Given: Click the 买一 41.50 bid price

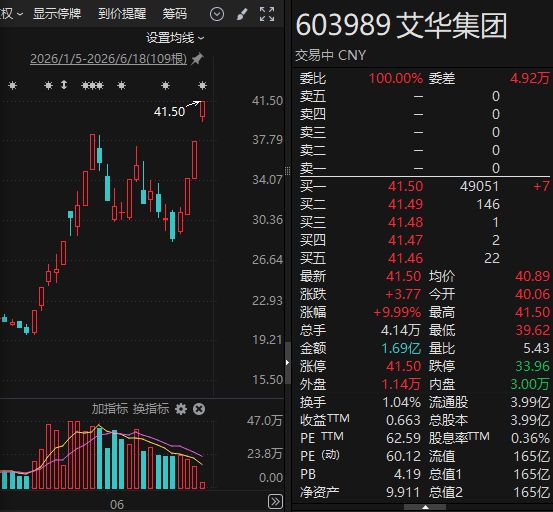Looking at the screenshot, I should pos(405,186).
